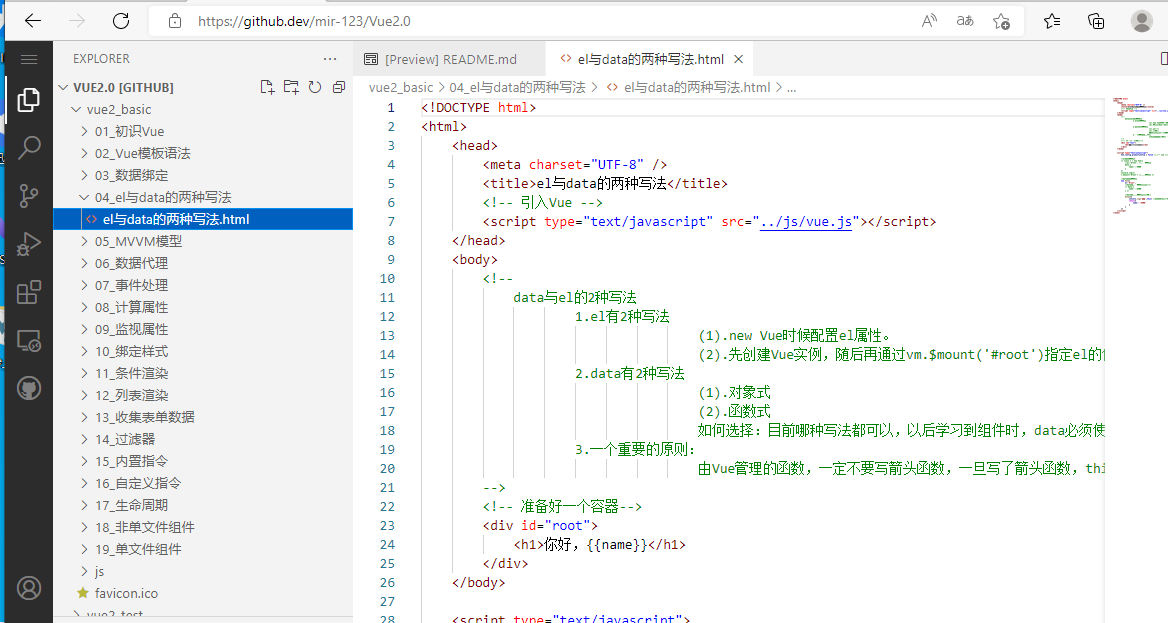The width and height of the screenshot is (1168, 623).
Task: Click the code minimap overview
Action: tap(1139, 155)
